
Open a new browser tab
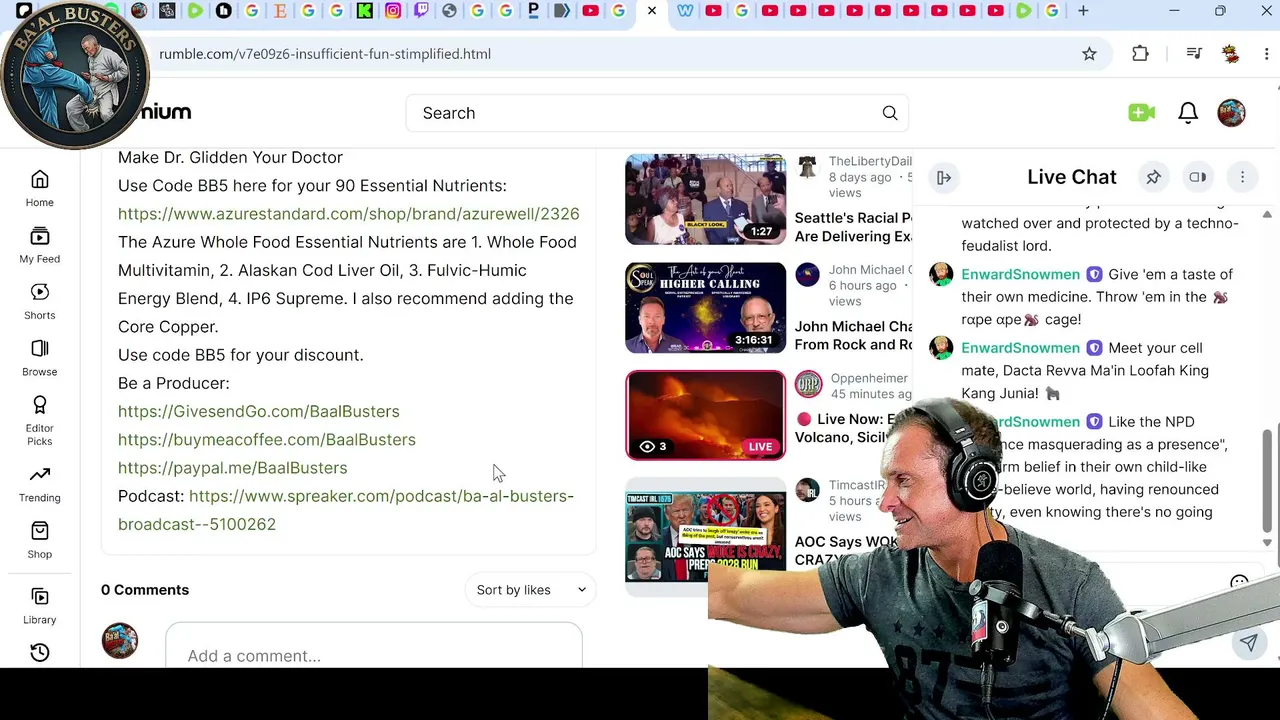click(1083, 11)
